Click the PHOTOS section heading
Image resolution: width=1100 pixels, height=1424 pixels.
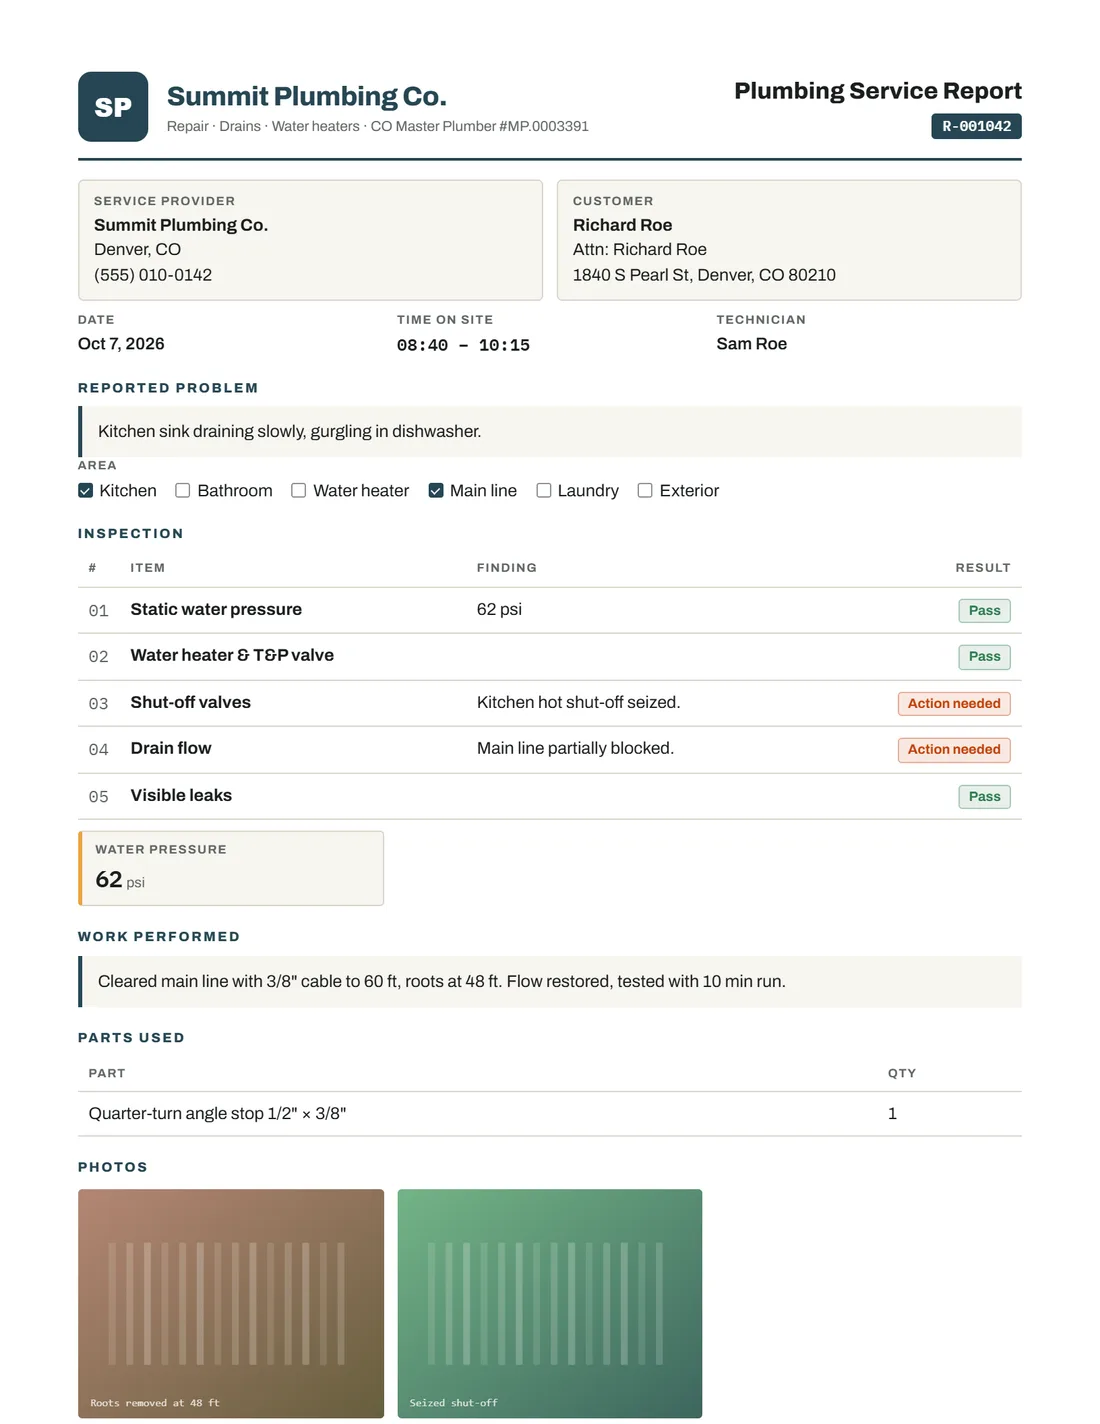[x=113, y=1167]
